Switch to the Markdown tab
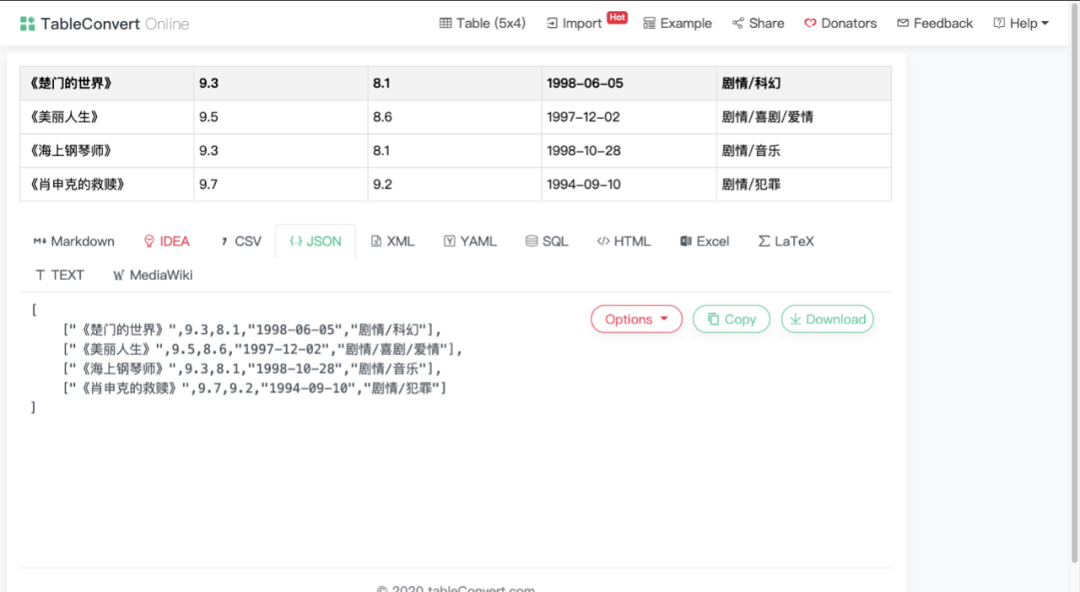The image size is (1080, 592). [x=74, y=241]
